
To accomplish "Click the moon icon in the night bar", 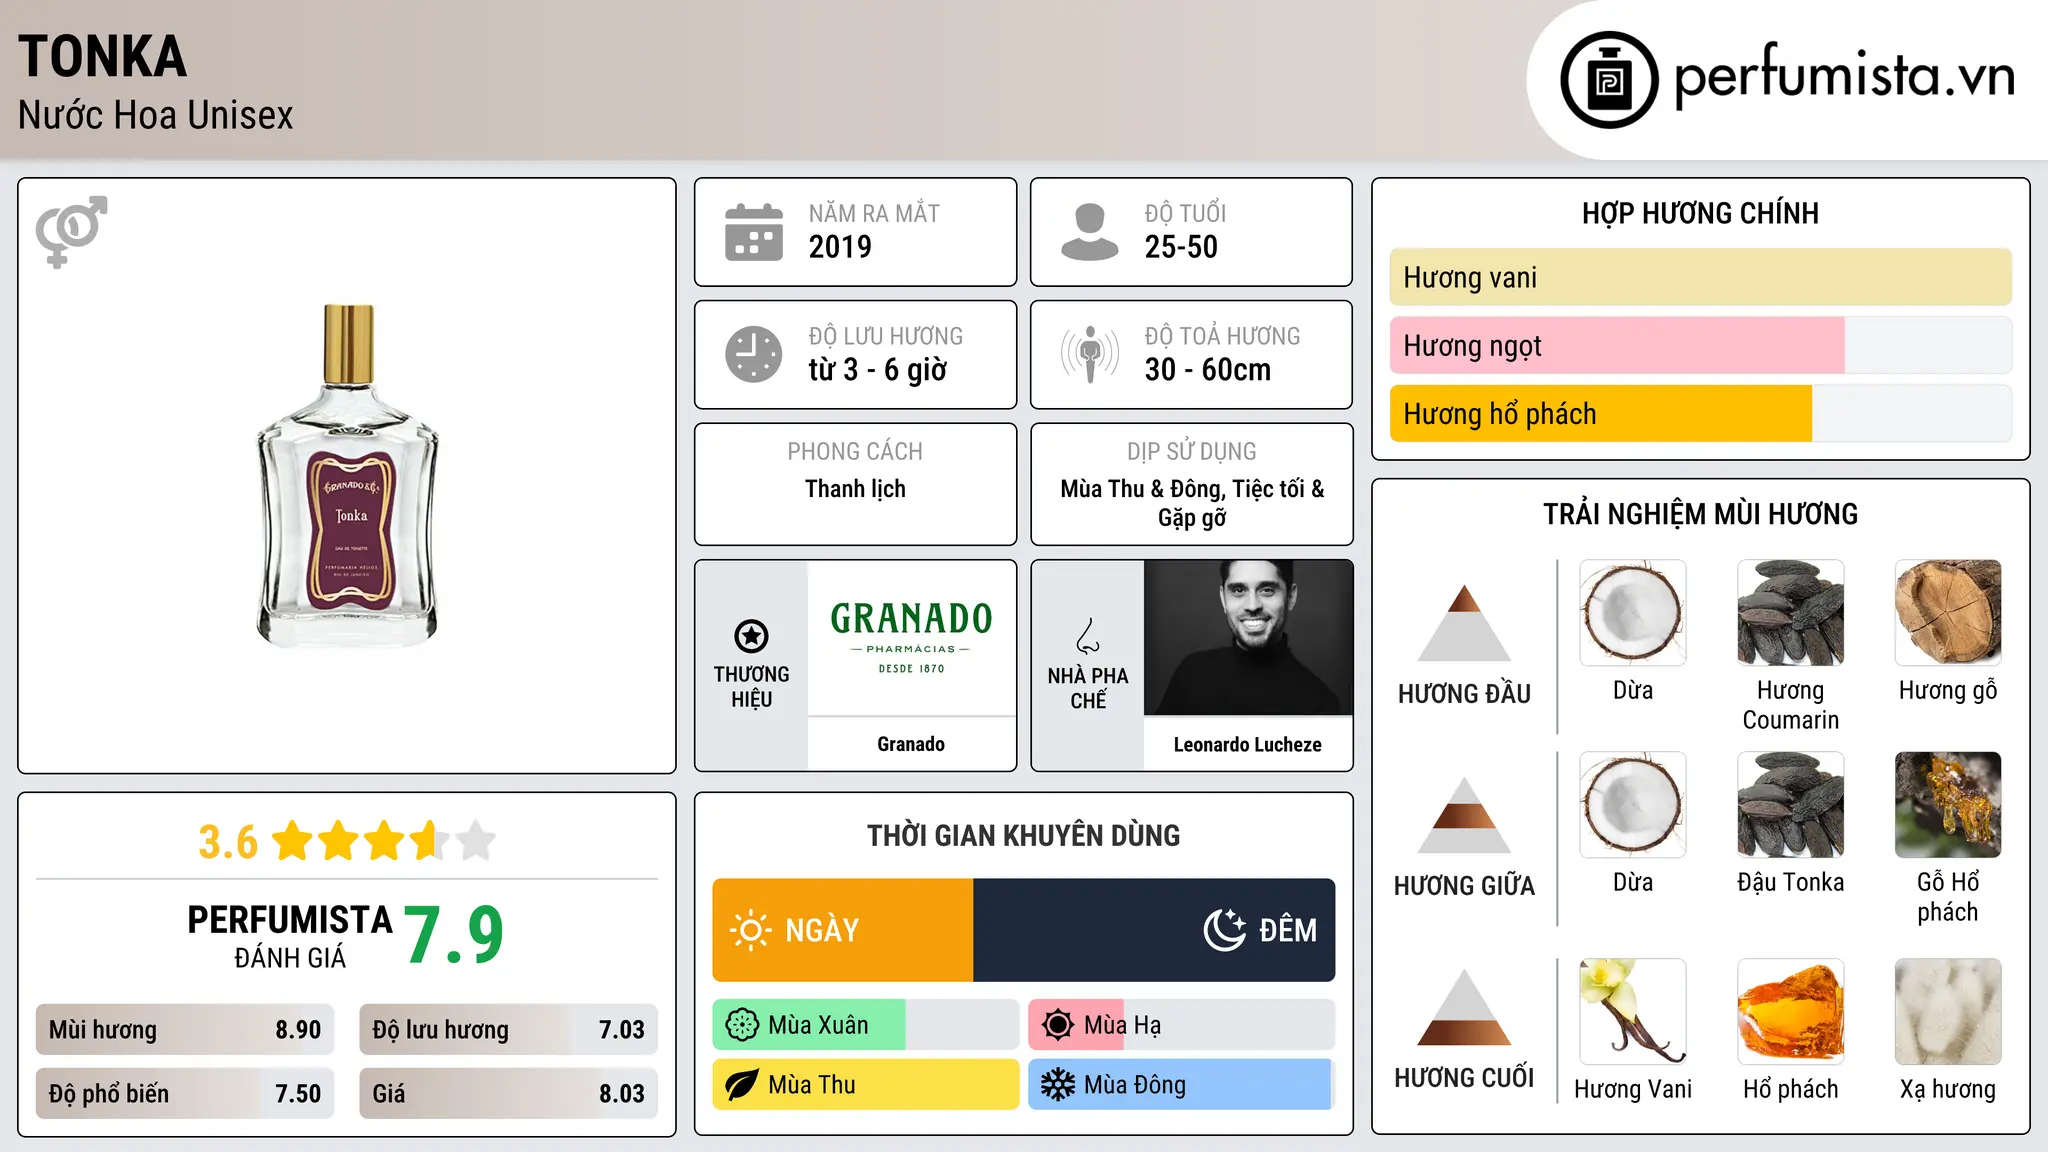I will coord(1225,930).
